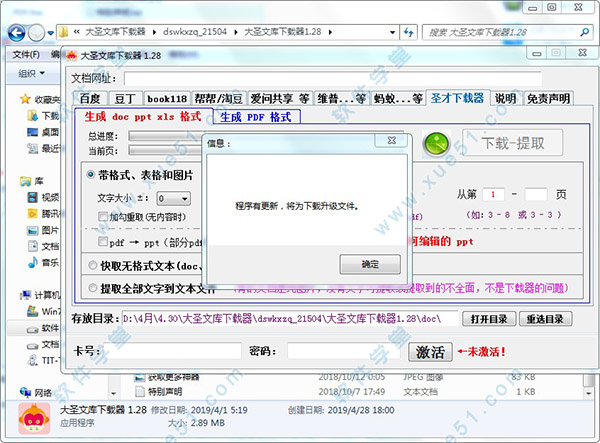The width and height of the screenshot is (600, 443).
Task: Select the 生成 PDF 格式 tab
Action: point(256,117)
